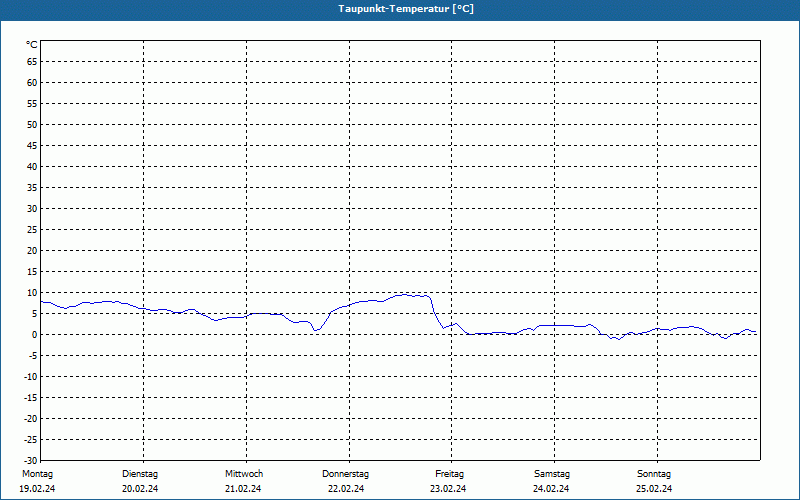Click the chart title 'Taupunkt-Temperatur [°C]'

406,9
